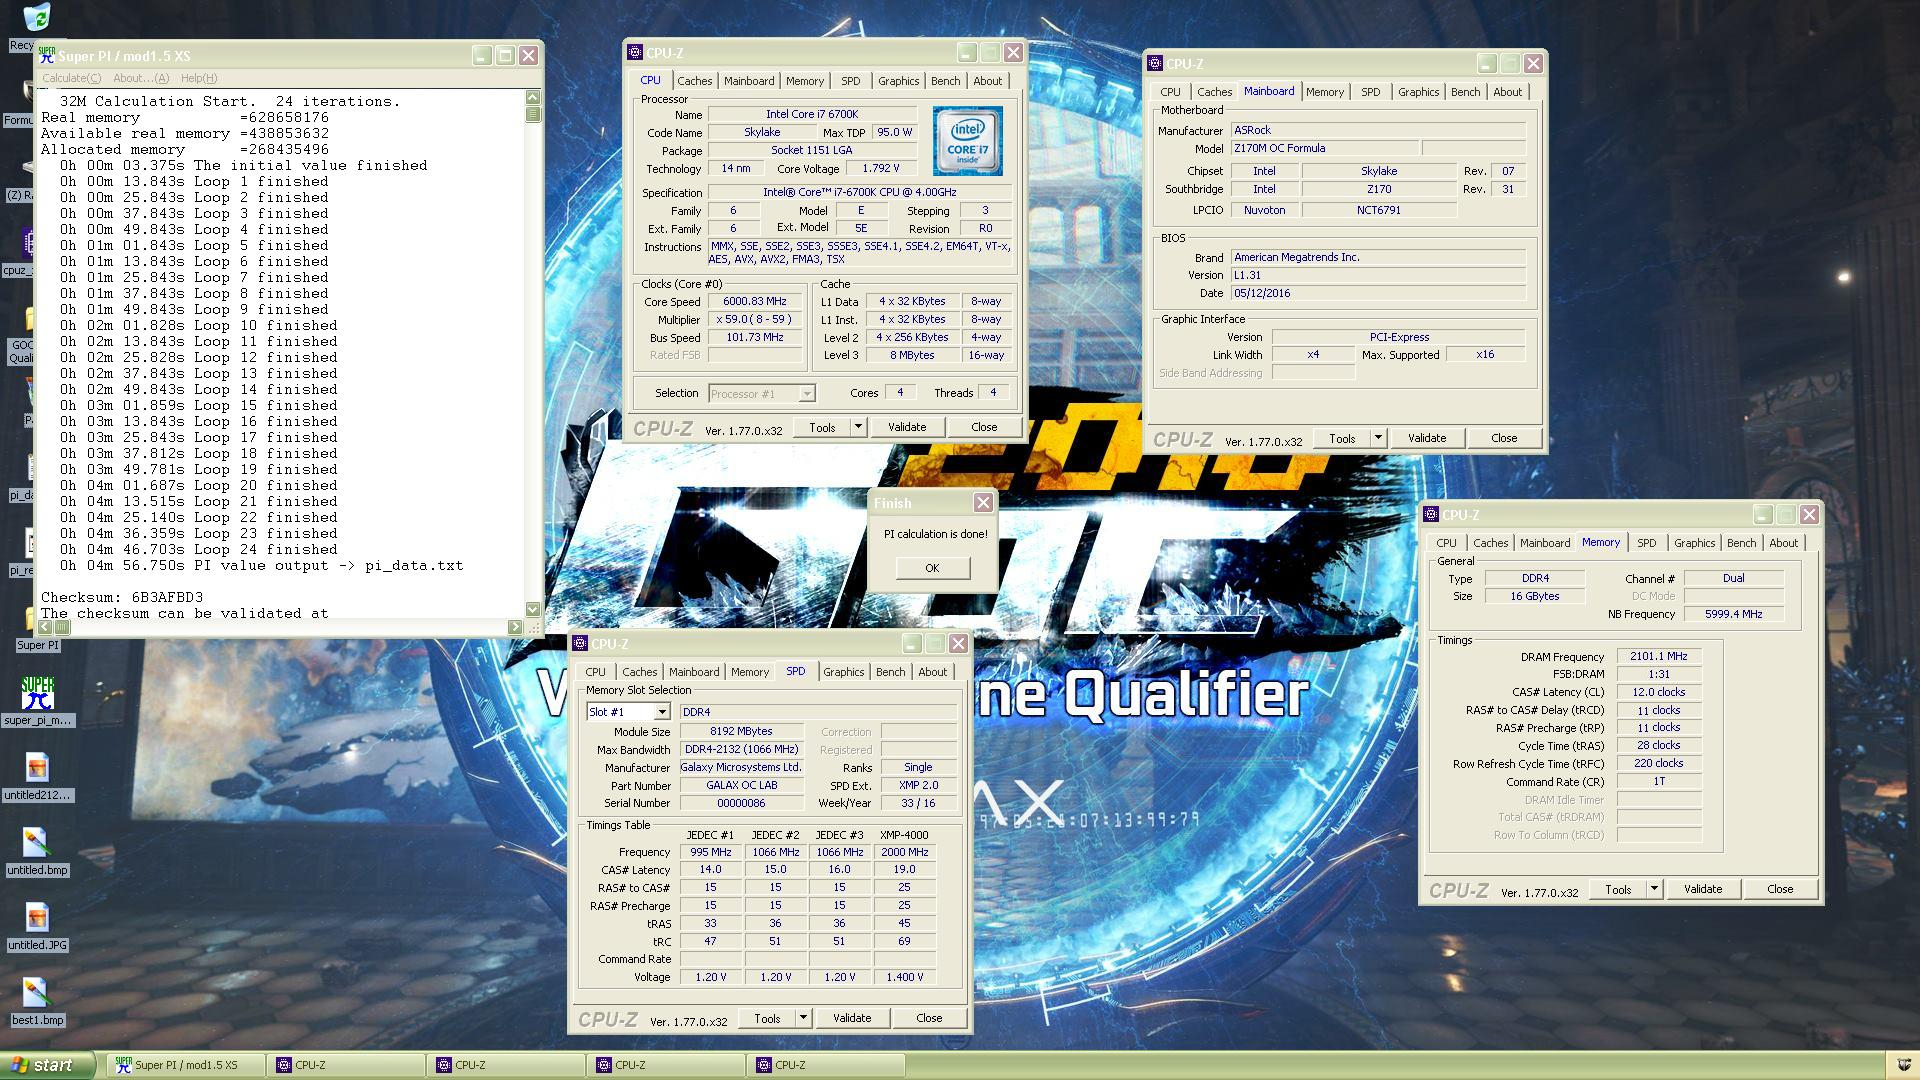Open the super_pi_m... desktop icon

click(38, 700)
